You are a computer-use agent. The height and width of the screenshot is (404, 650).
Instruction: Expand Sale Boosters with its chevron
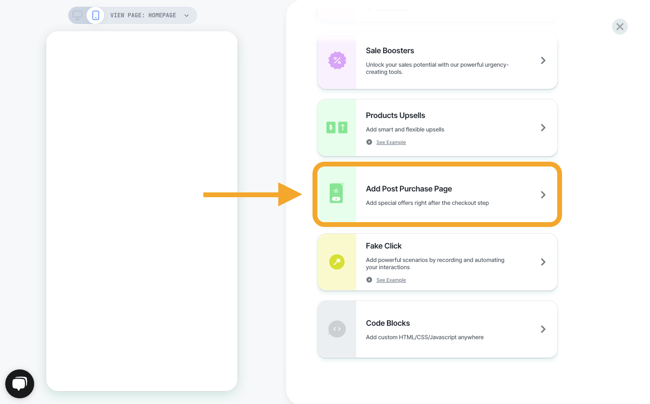pos(543,61)
